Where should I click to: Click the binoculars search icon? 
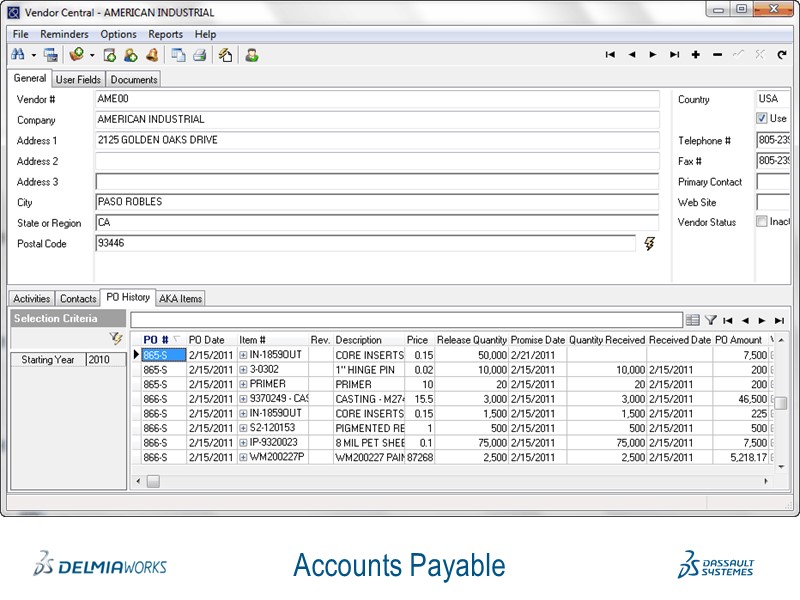tap(19, 55)
